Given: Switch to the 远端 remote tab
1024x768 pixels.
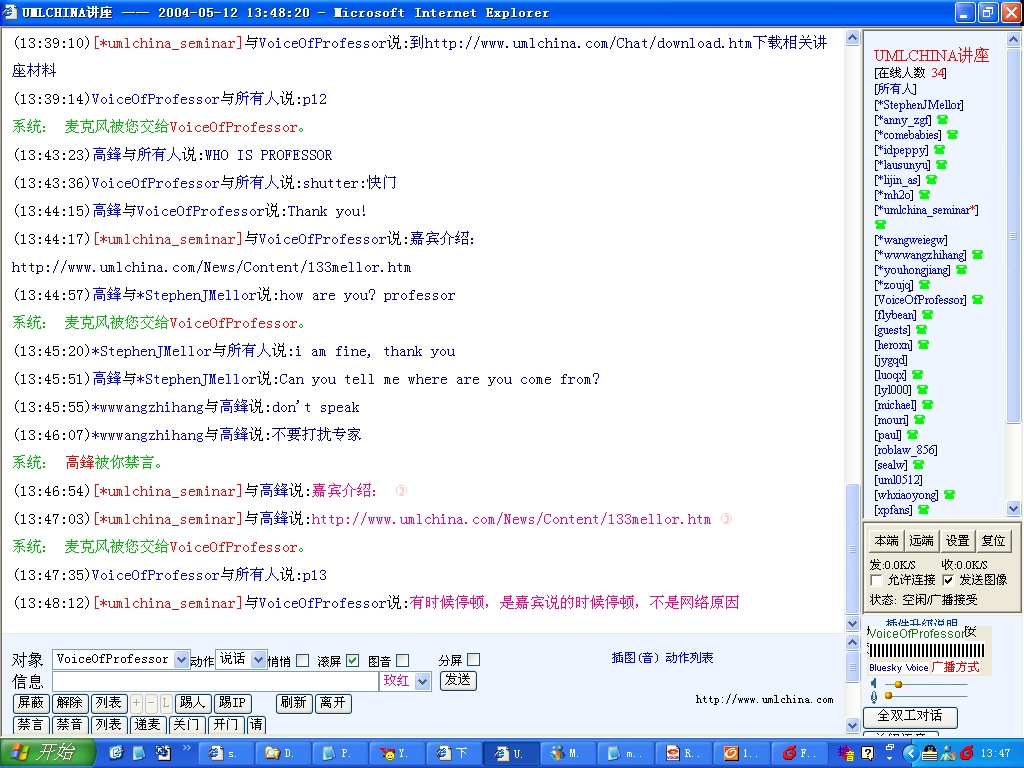Looking at the screenshot, I should (x=921, y=541).
